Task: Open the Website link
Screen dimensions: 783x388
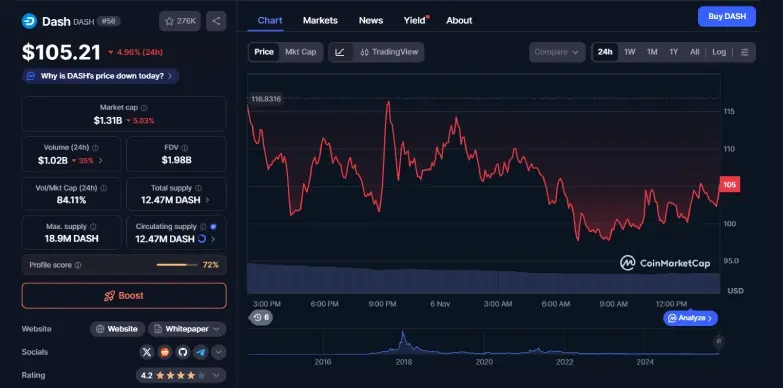Action: tap(117, 329)
